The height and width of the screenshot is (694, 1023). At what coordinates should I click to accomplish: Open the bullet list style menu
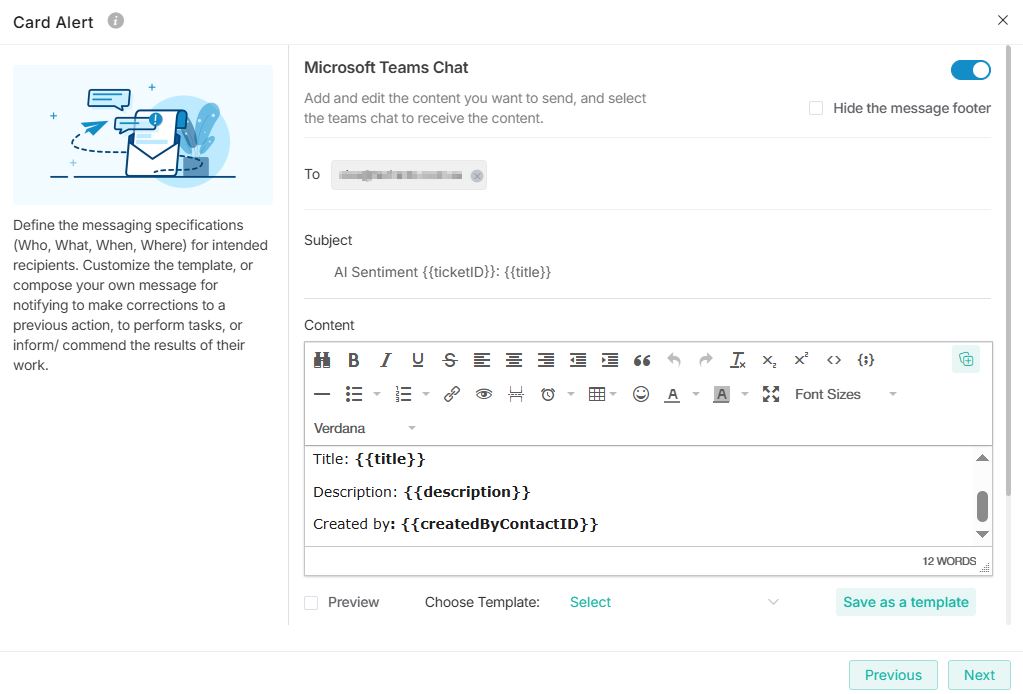377,394
